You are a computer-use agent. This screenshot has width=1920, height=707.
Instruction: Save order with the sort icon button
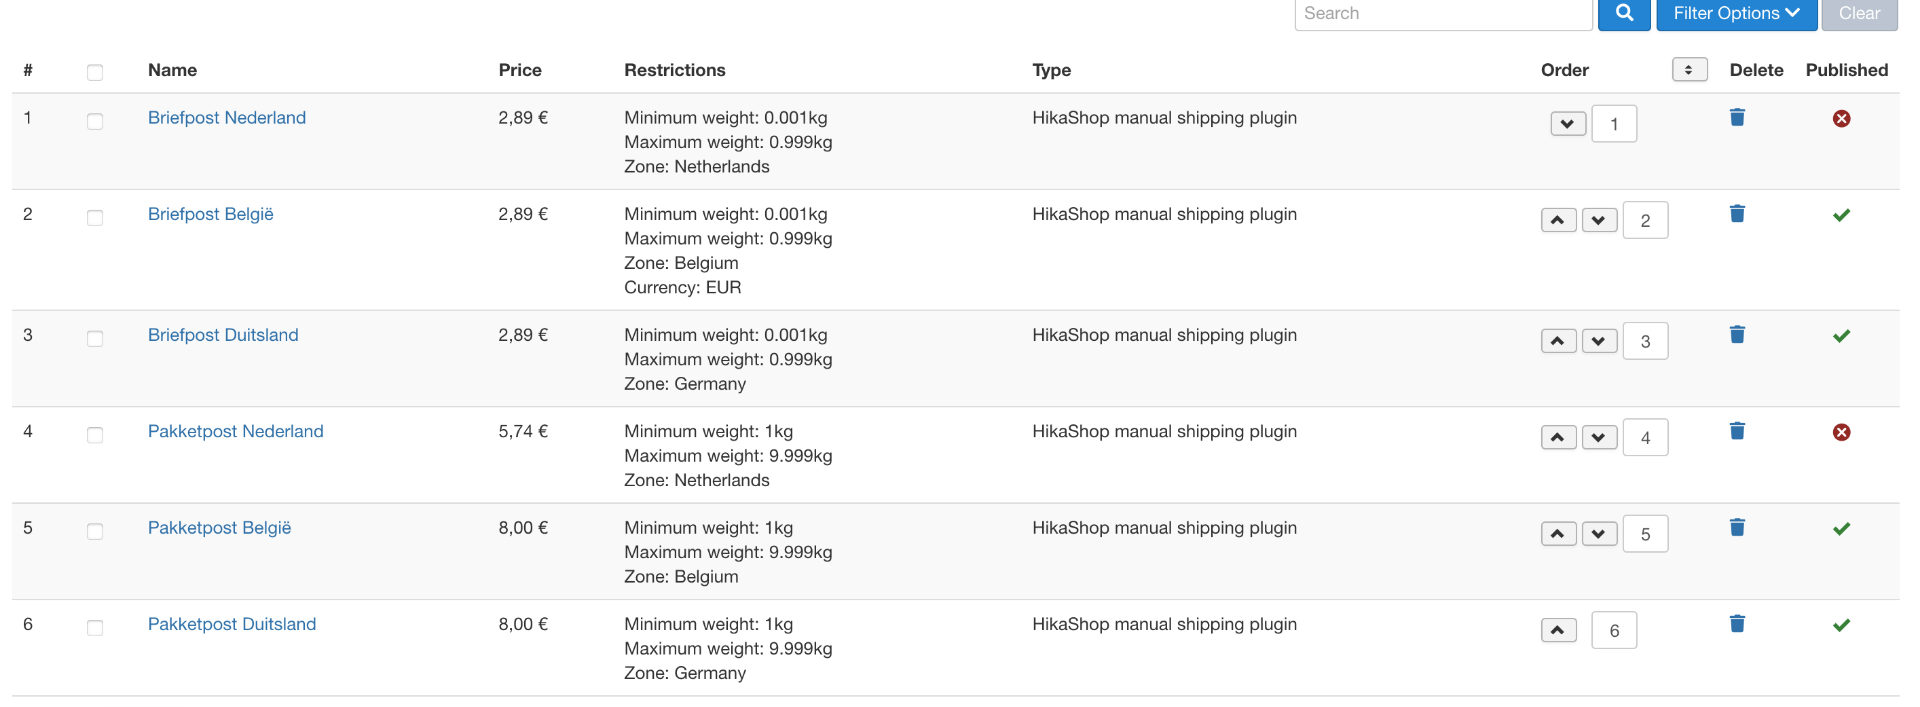coord(1689,70)
